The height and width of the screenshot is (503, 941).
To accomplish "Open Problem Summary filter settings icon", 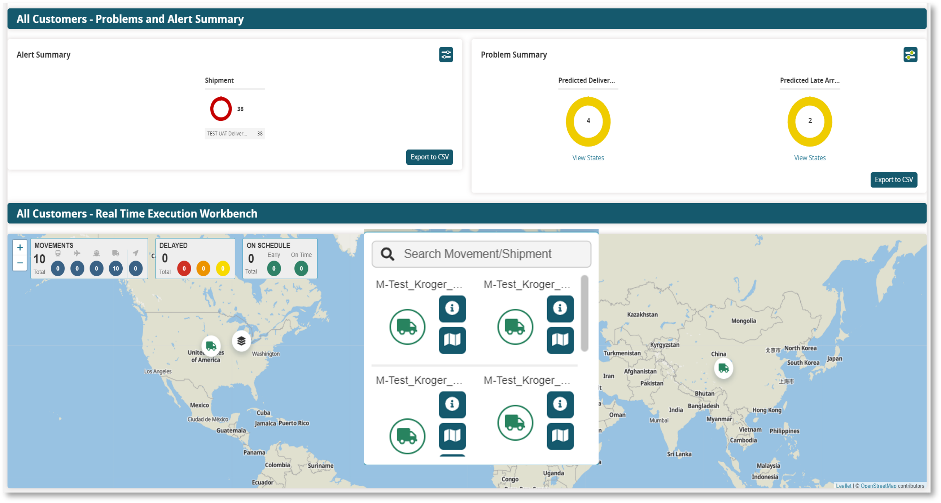I will 909,55.
